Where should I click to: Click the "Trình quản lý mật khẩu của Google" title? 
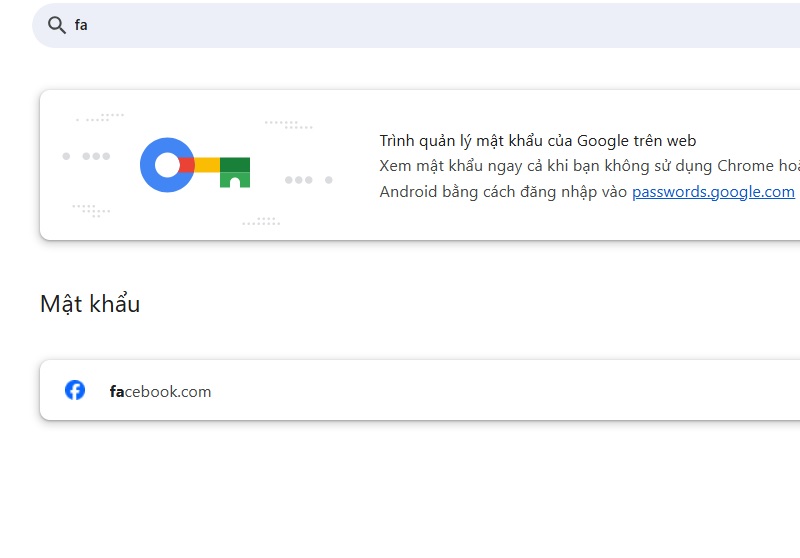point(537,141)
